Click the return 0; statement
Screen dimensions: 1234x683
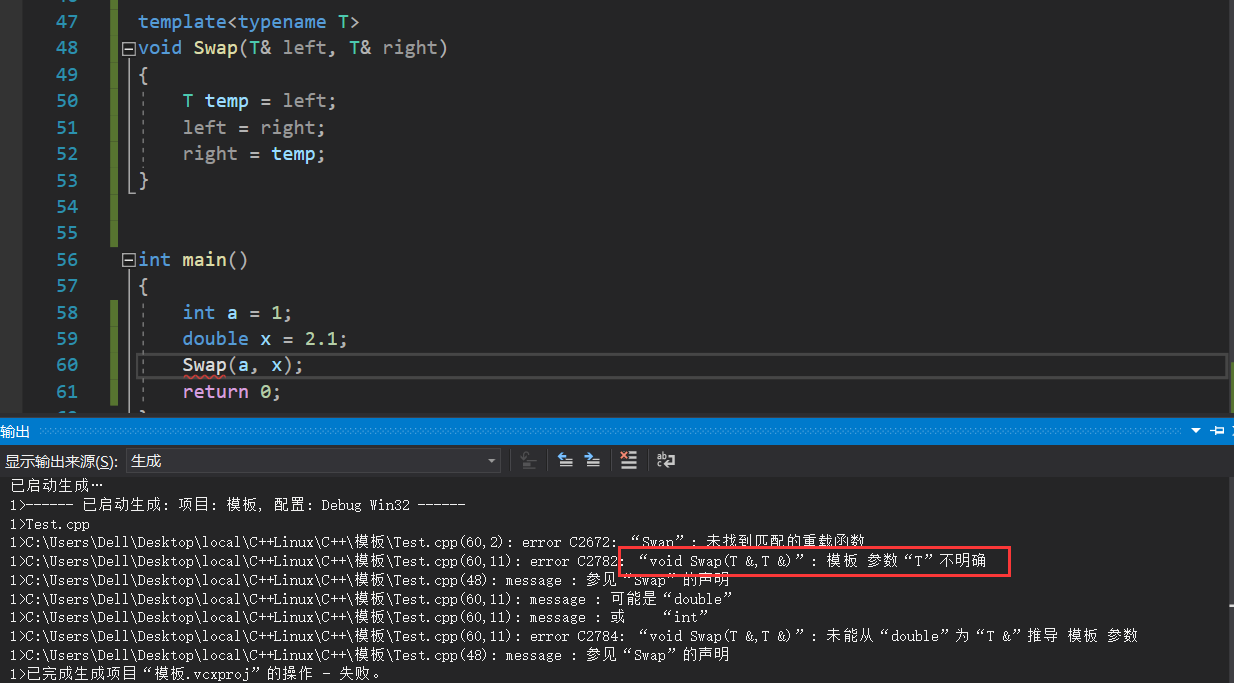coord(232,392)
